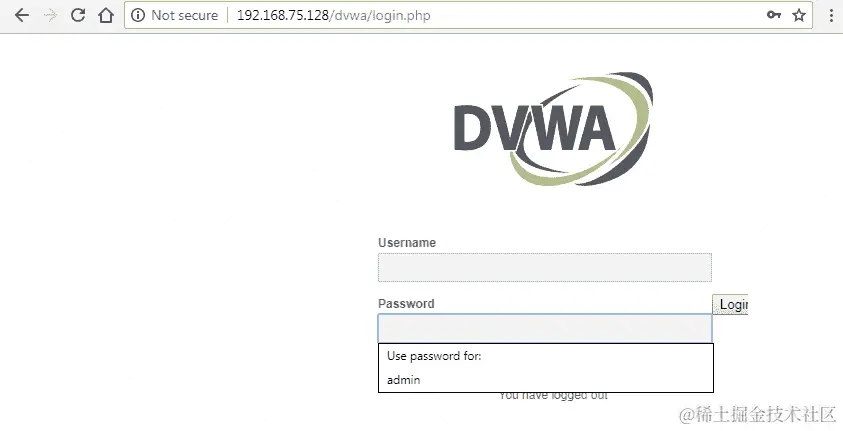Focus the Password input field

coord(545,328)
